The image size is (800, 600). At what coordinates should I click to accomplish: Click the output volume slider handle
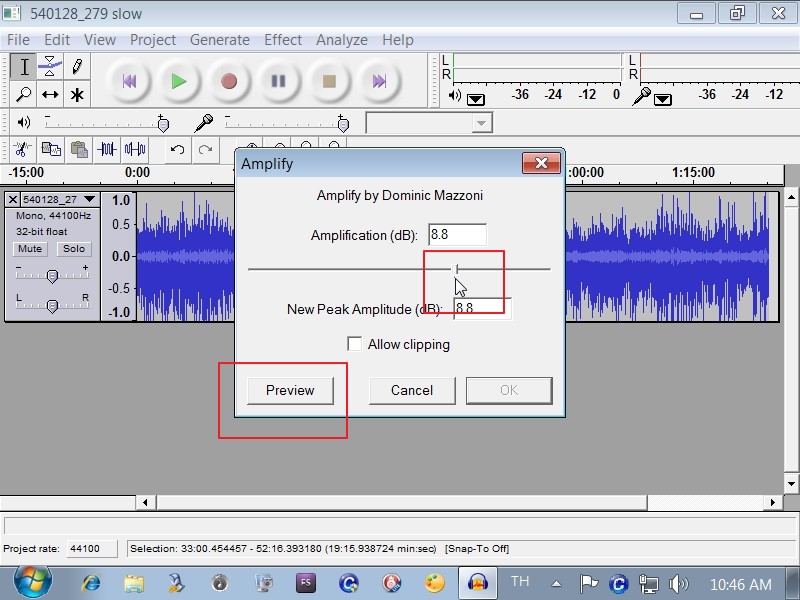tap(163, 123)
